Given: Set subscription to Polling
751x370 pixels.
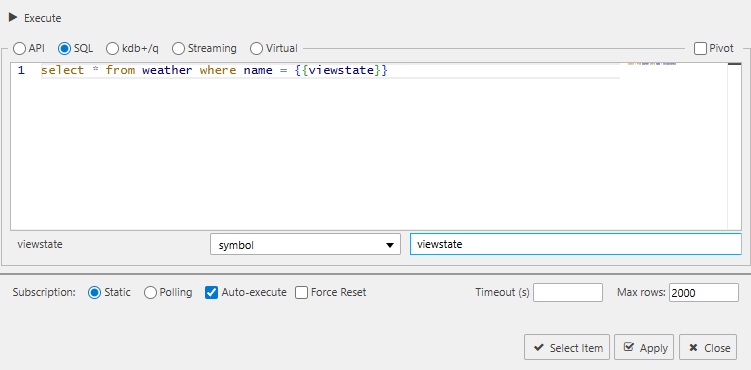Looking at the screenshot, I should (150, 292).
